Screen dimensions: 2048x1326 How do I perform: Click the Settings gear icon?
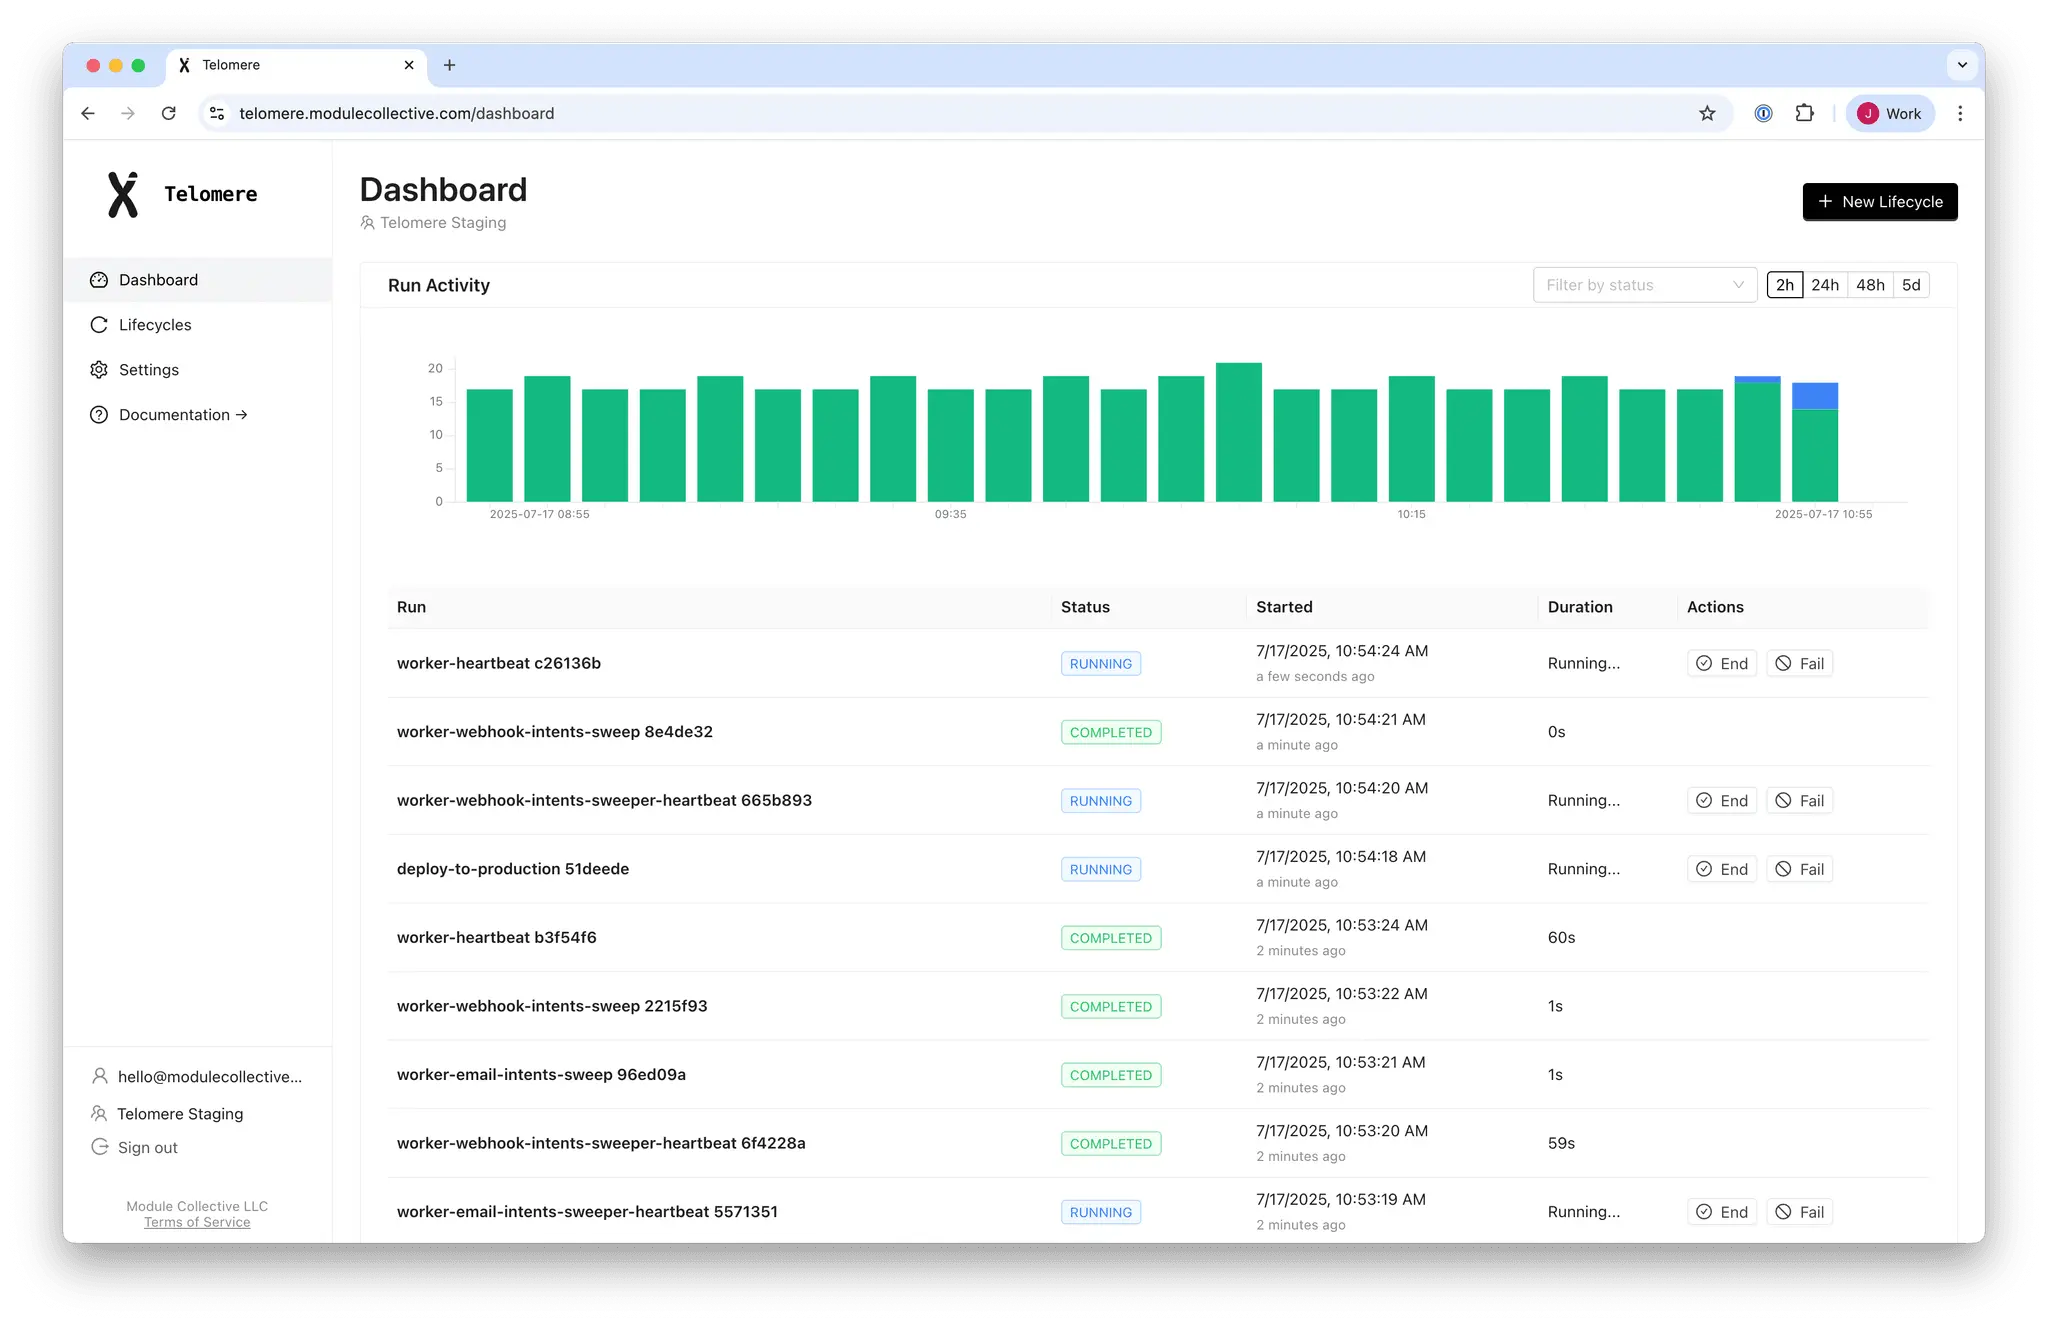tap(99, 370)
